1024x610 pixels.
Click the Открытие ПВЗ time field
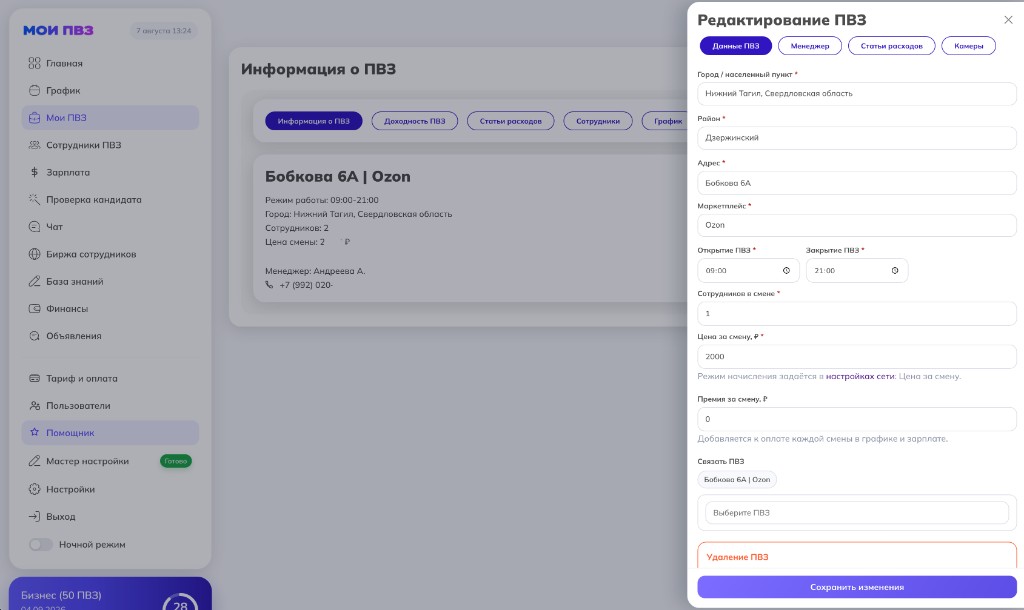click(x=748, y=270)
